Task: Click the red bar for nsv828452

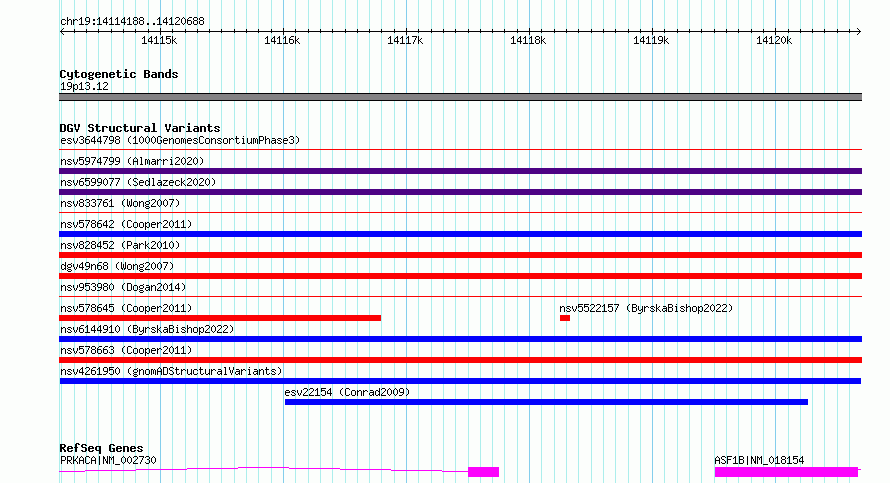Action: point(460,255)
